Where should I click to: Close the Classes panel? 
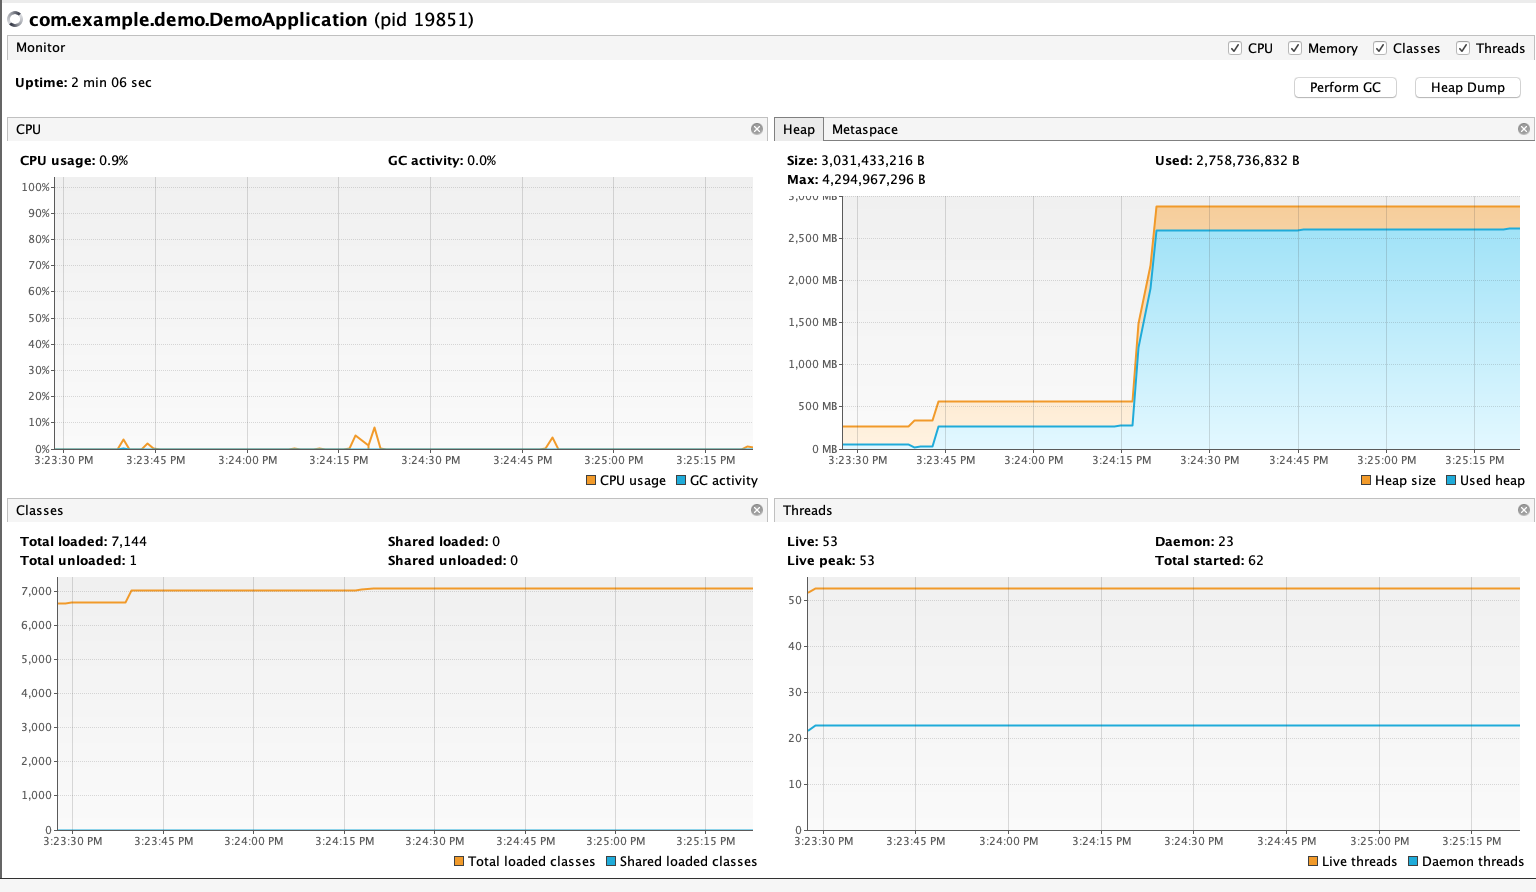tap(757, 510)
